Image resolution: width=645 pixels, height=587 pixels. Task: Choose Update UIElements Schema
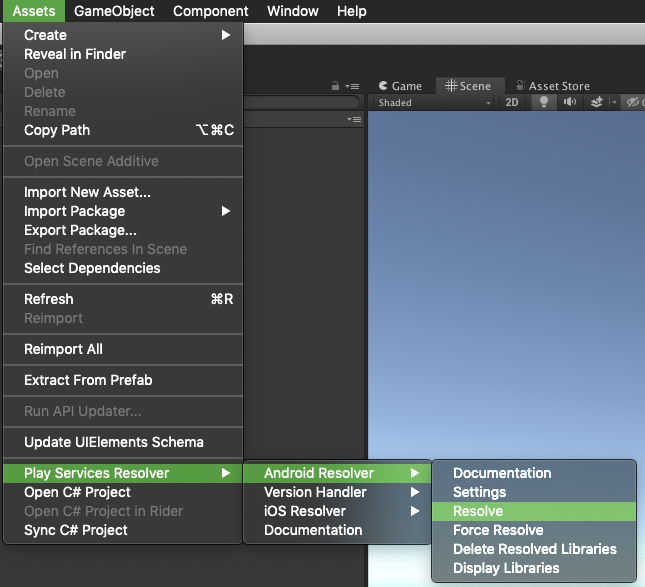pyautogui.click(x=123, y=442)
